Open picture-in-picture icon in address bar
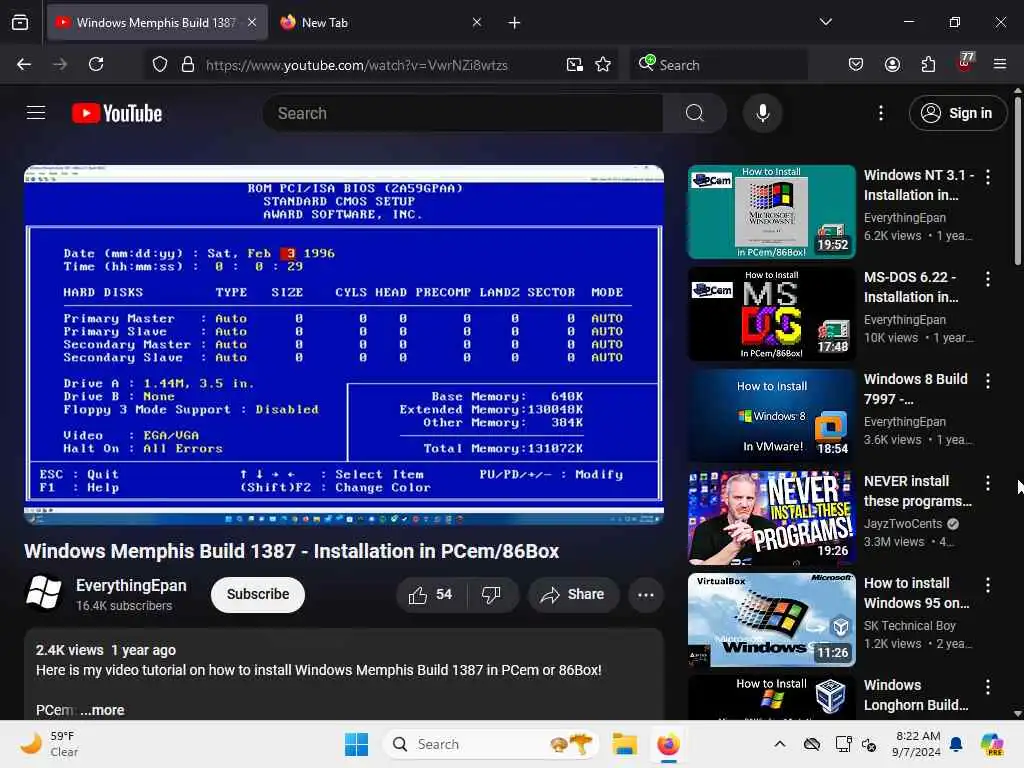This screenshot has width=1024, height=768. 575,65
